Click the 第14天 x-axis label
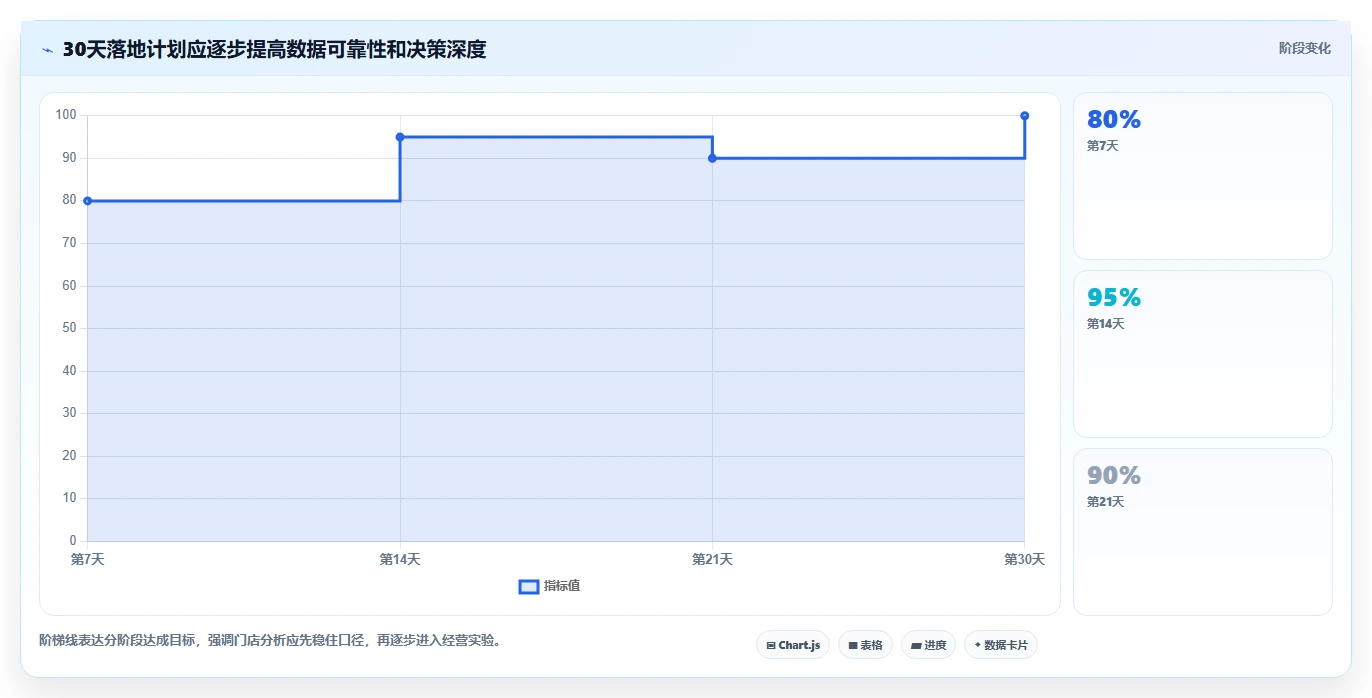This screenshot has height=698, width=1372. 400,560
